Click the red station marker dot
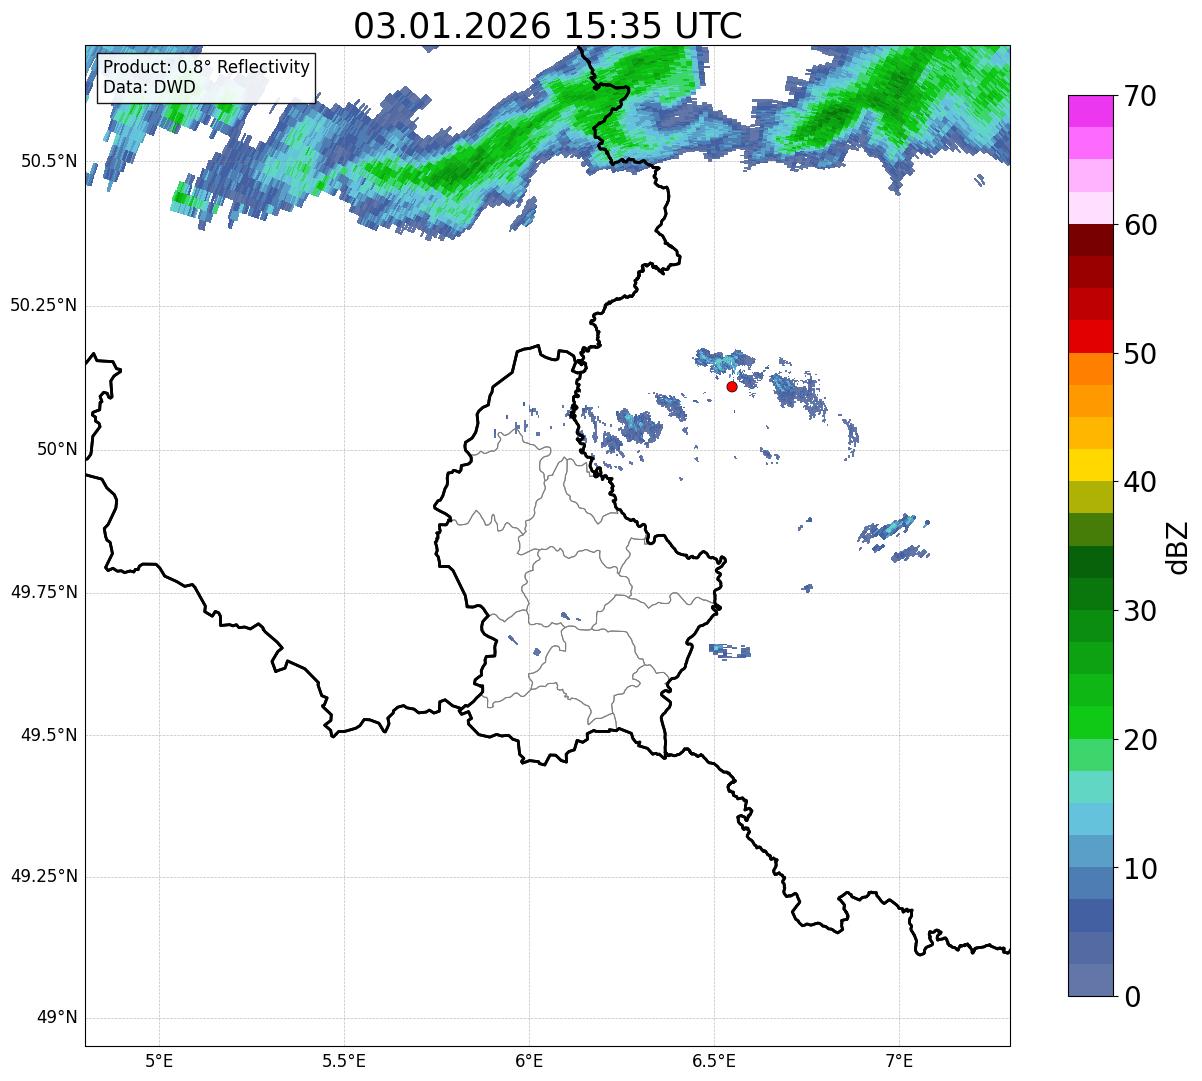Viewport: 1202px width, 1081px height. [732, 386]
